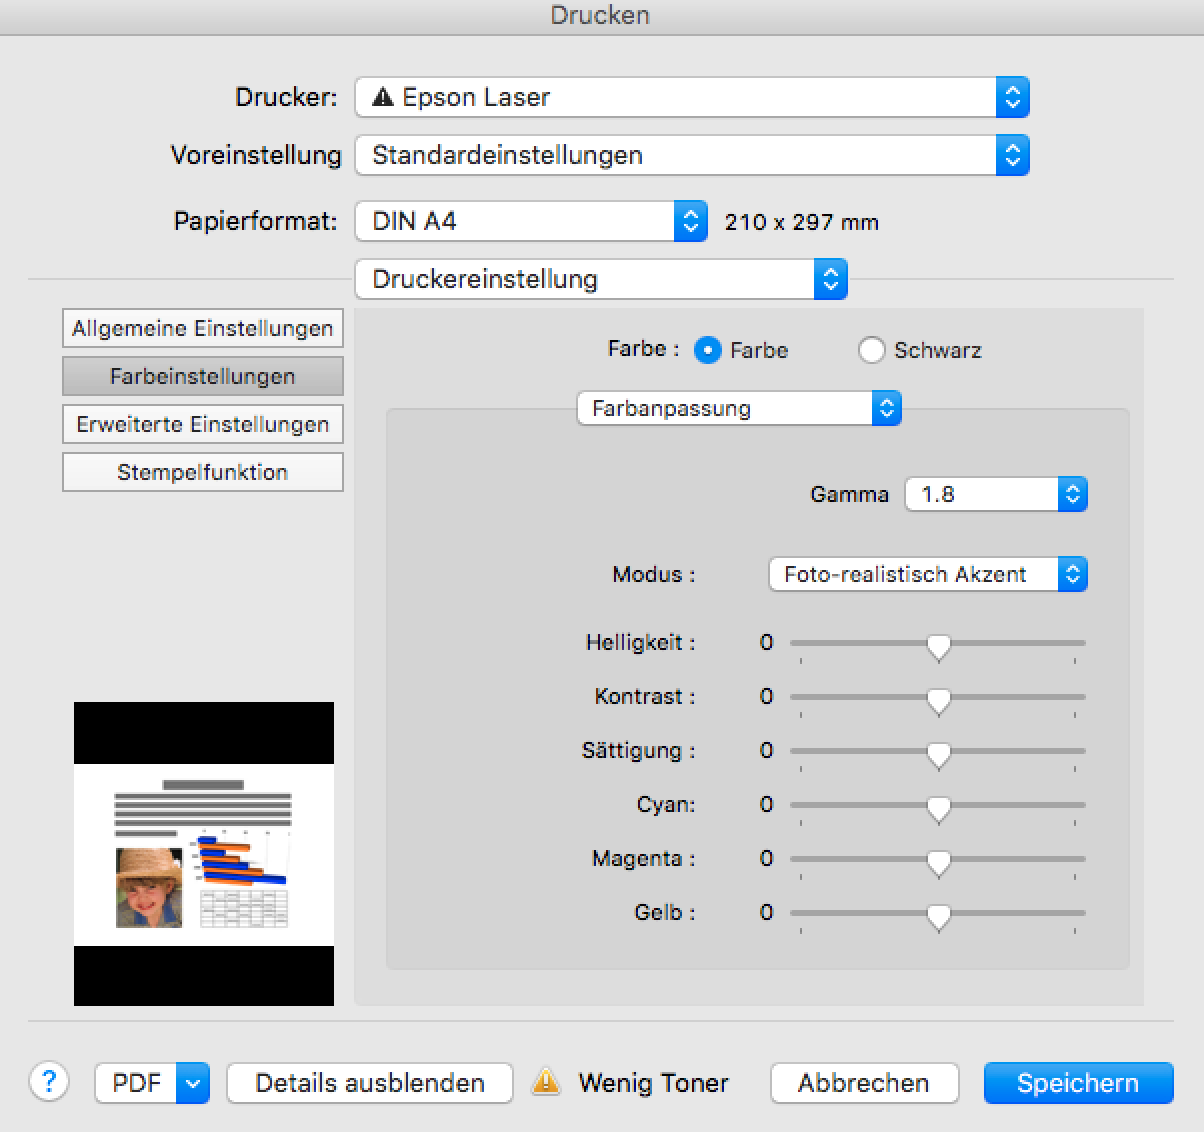The image size is (1204, 1132).
Task: Open the PDF dropdown arrow
Action: tap(193, 1083)
